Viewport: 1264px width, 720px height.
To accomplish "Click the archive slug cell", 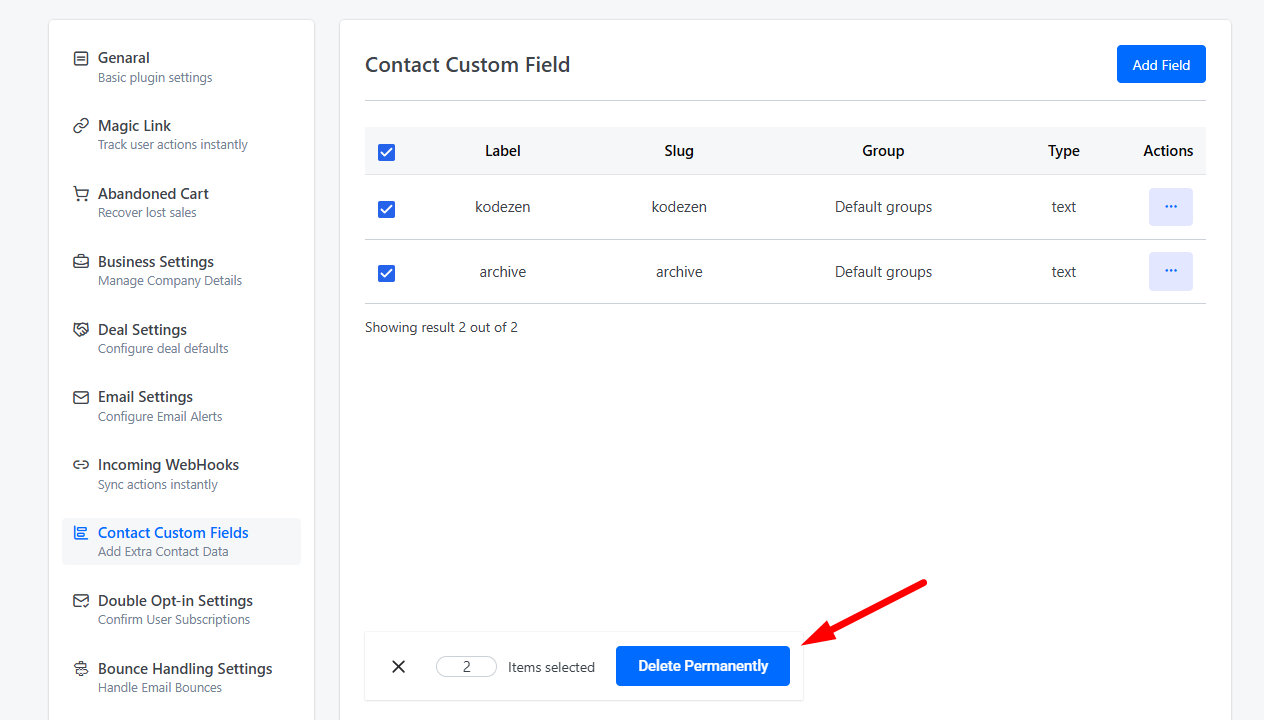I will pos(679,272).
